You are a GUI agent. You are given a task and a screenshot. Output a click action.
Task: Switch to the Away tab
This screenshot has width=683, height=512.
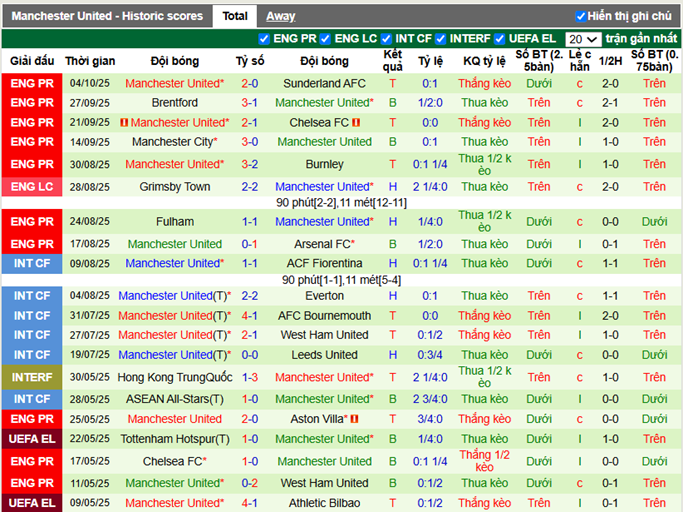pyautogui.click(x=280, y=16)
